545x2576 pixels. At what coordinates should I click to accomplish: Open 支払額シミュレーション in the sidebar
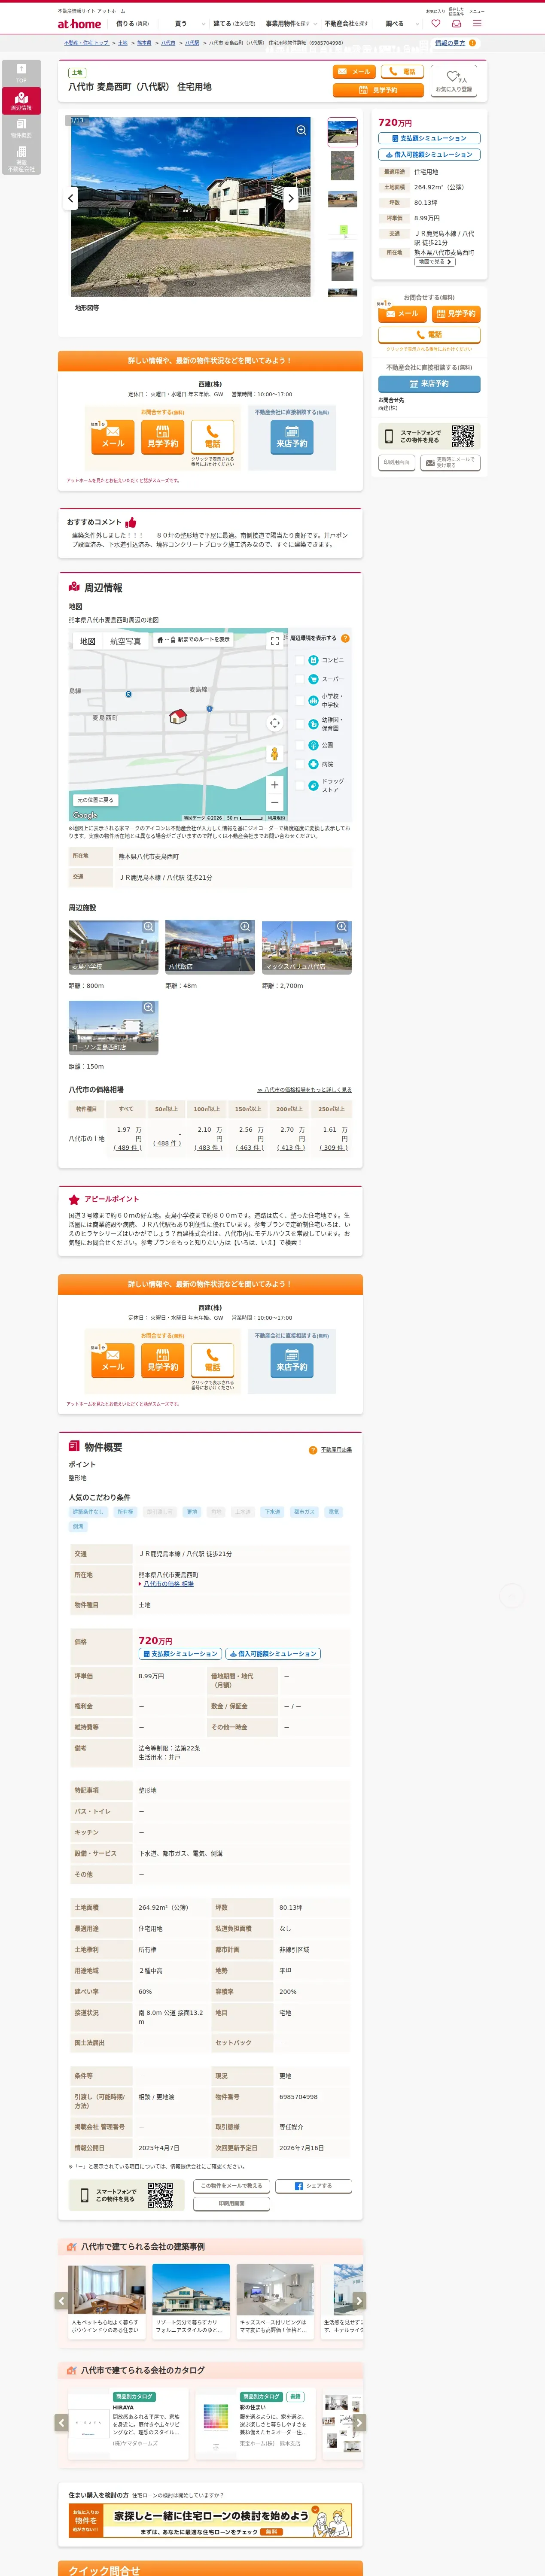click(x=429, y=138)
